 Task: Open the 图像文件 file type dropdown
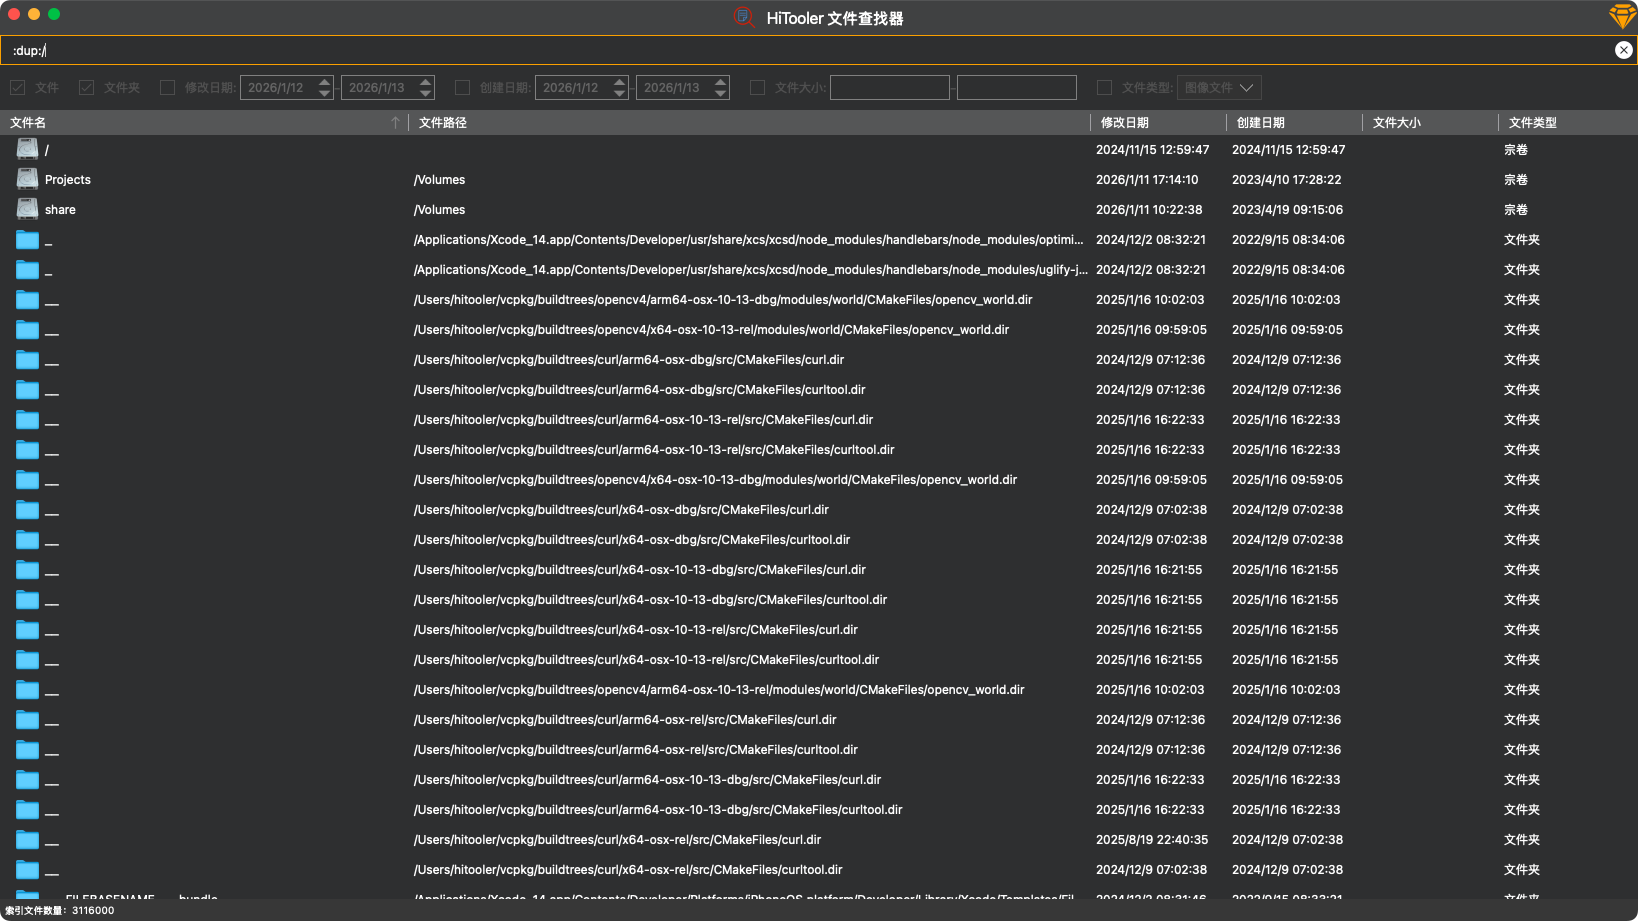[x=1218, y=88]
